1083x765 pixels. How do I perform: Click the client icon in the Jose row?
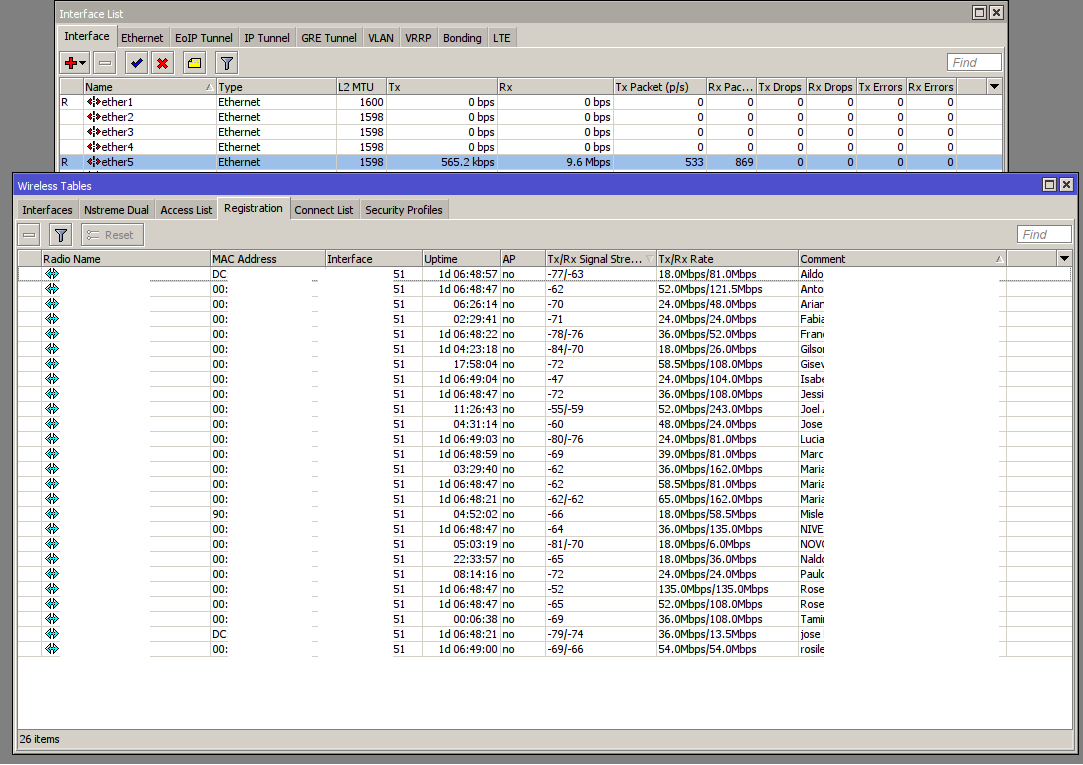pyautogui.click(x=52, y=424)
